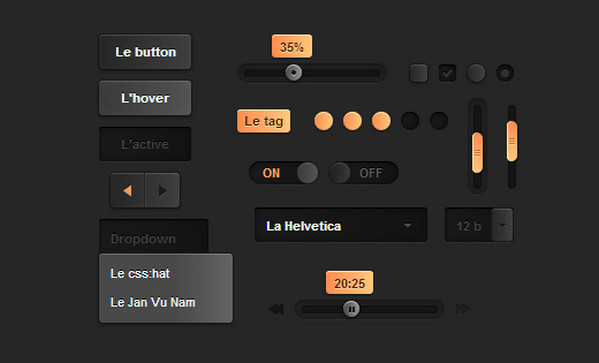599x363 pixels.
Task: Select the fifth dark rating dot
Action: (439, 121)
